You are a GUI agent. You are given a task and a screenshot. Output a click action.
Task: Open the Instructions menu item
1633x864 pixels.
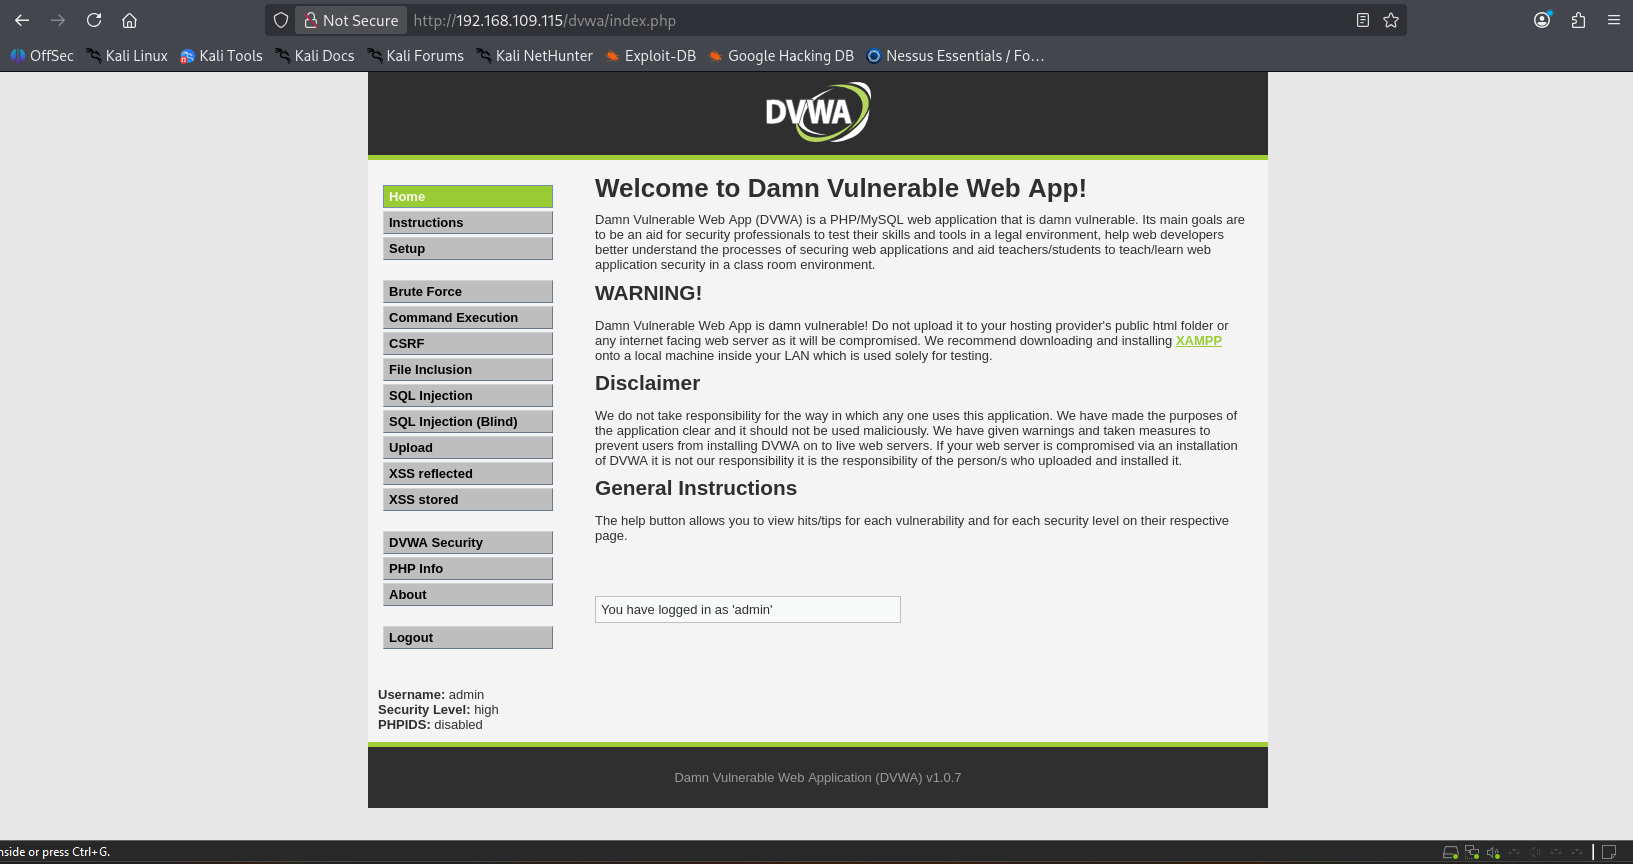[468, 223]
